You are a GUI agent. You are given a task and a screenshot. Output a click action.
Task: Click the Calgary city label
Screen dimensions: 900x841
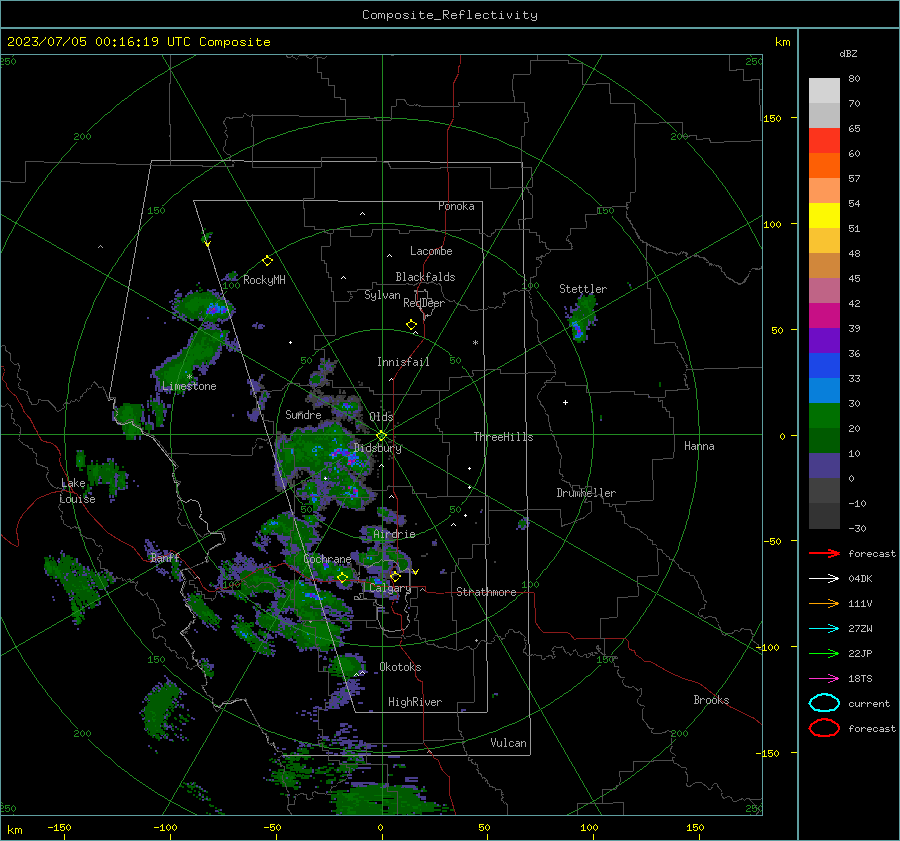pos(390,588)
